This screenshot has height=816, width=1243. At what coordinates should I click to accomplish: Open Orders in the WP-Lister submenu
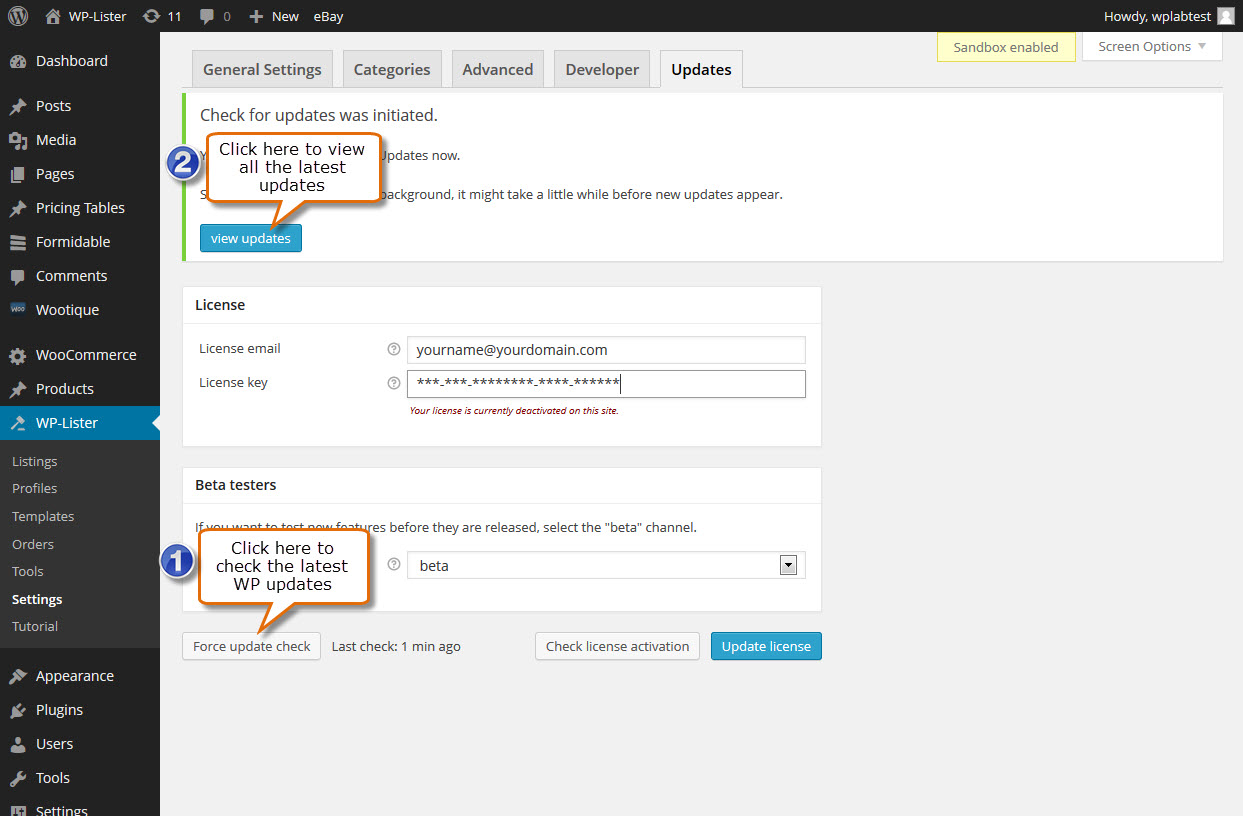coord(33,544)
